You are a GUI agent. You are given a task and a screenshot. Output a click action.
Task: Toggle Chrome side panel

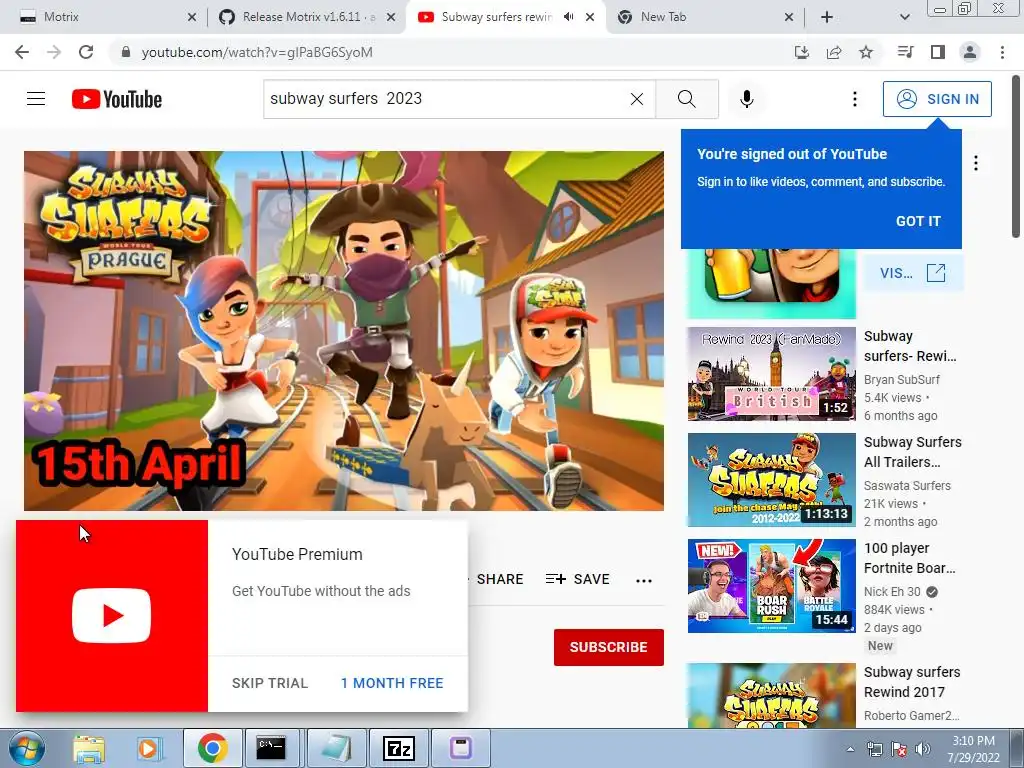[x=938, y=52]
